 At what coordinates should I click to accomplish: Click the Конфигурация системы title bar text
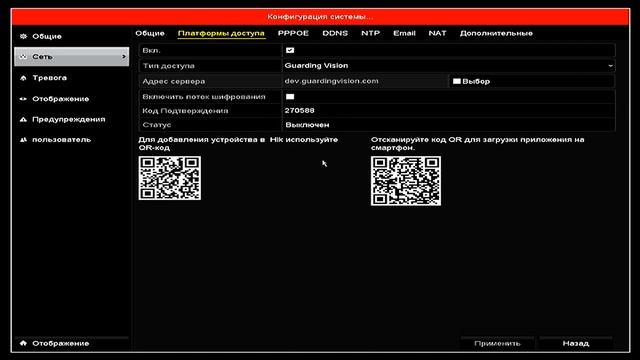click(x=320, y=17)
